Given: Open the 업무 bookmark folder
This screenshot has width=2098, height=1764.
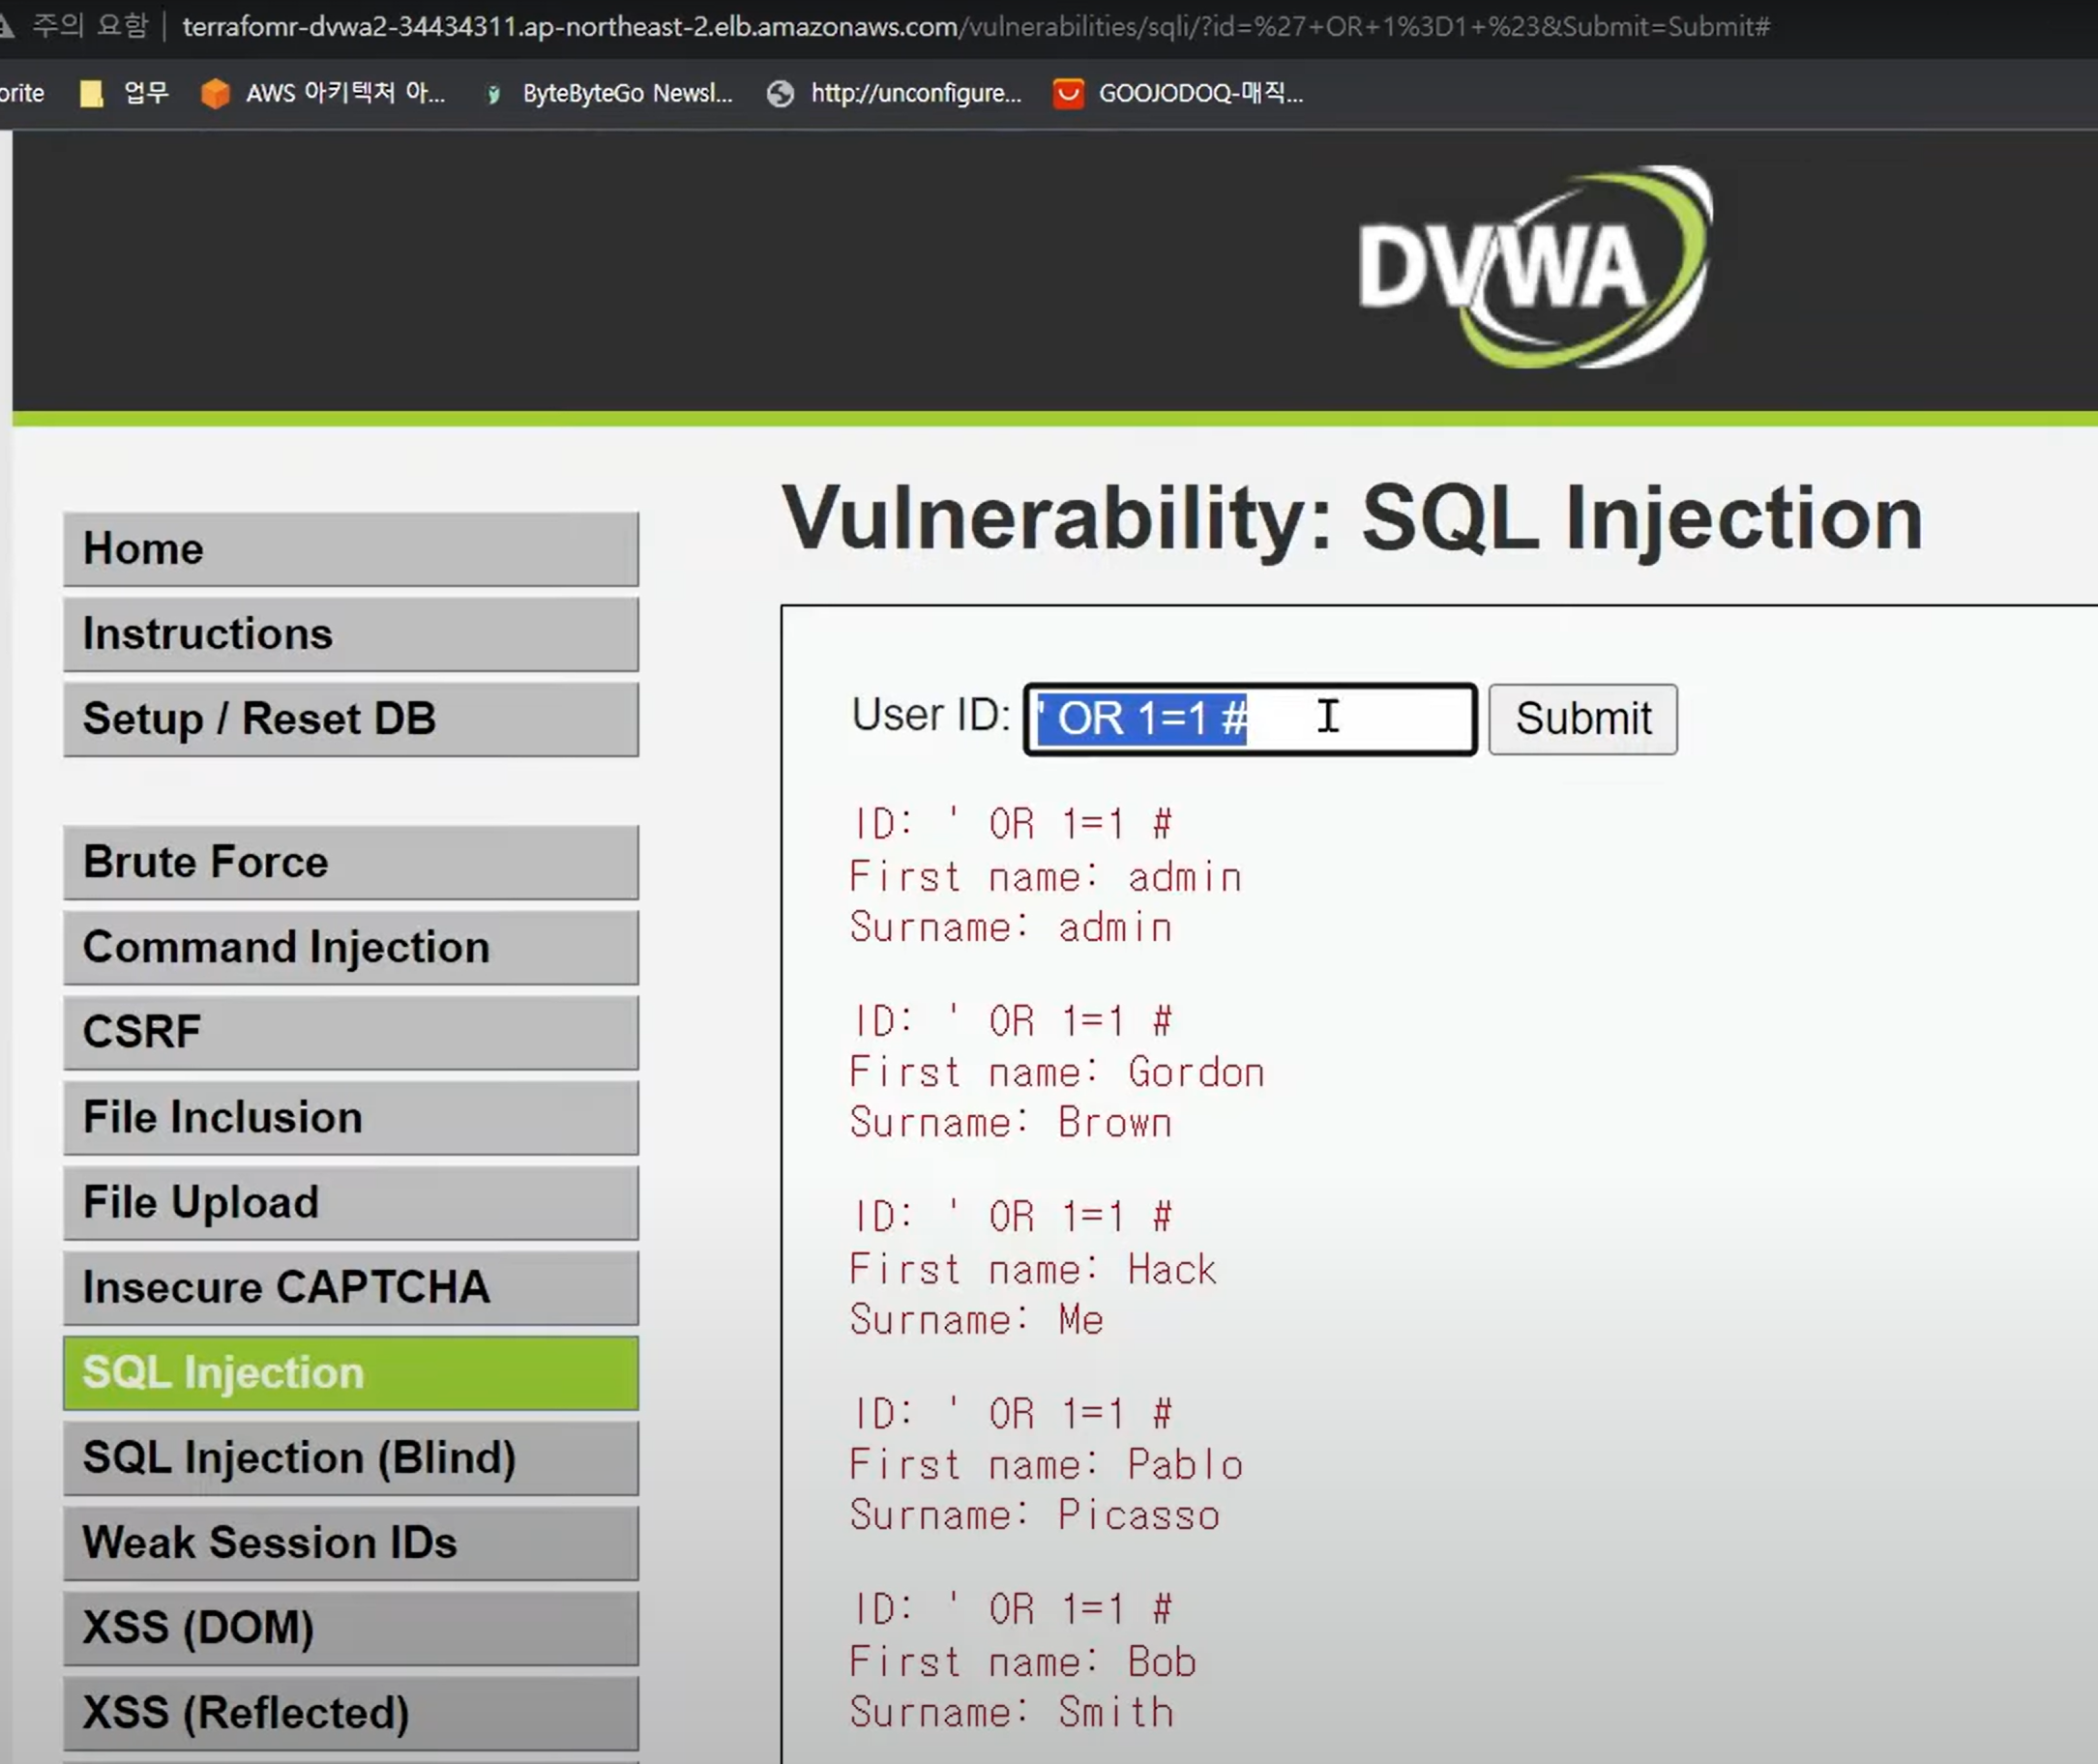Looking at the screenshot, I should click(x=125, y=93).
